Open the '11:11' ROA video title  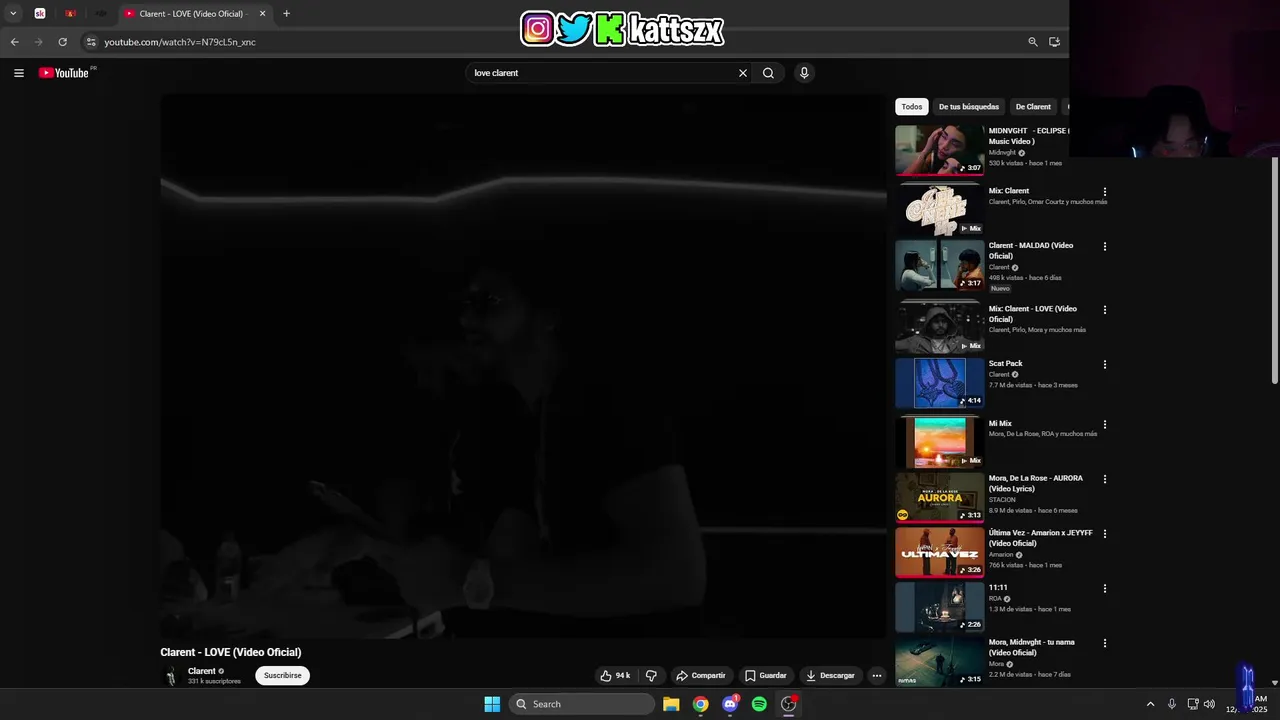tap(998, 588)
